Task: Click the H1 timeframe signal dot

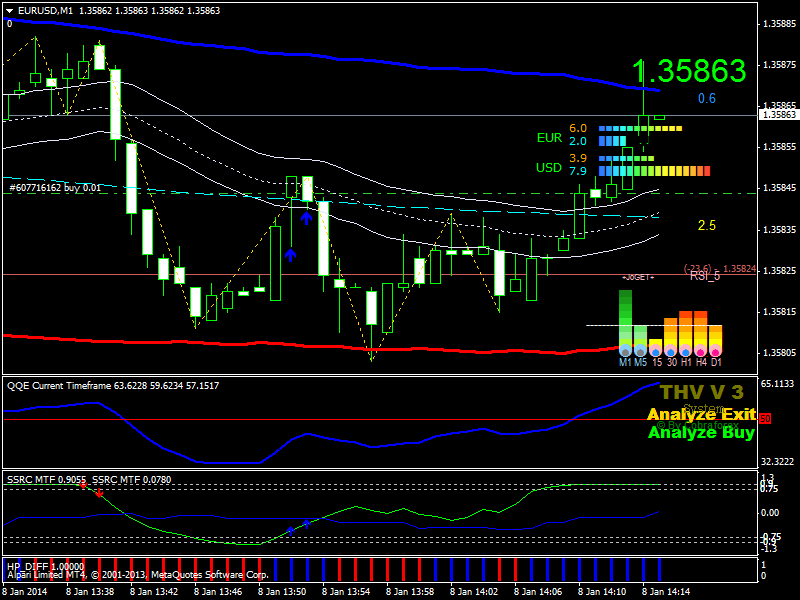Action: click(x=686, y=351)
